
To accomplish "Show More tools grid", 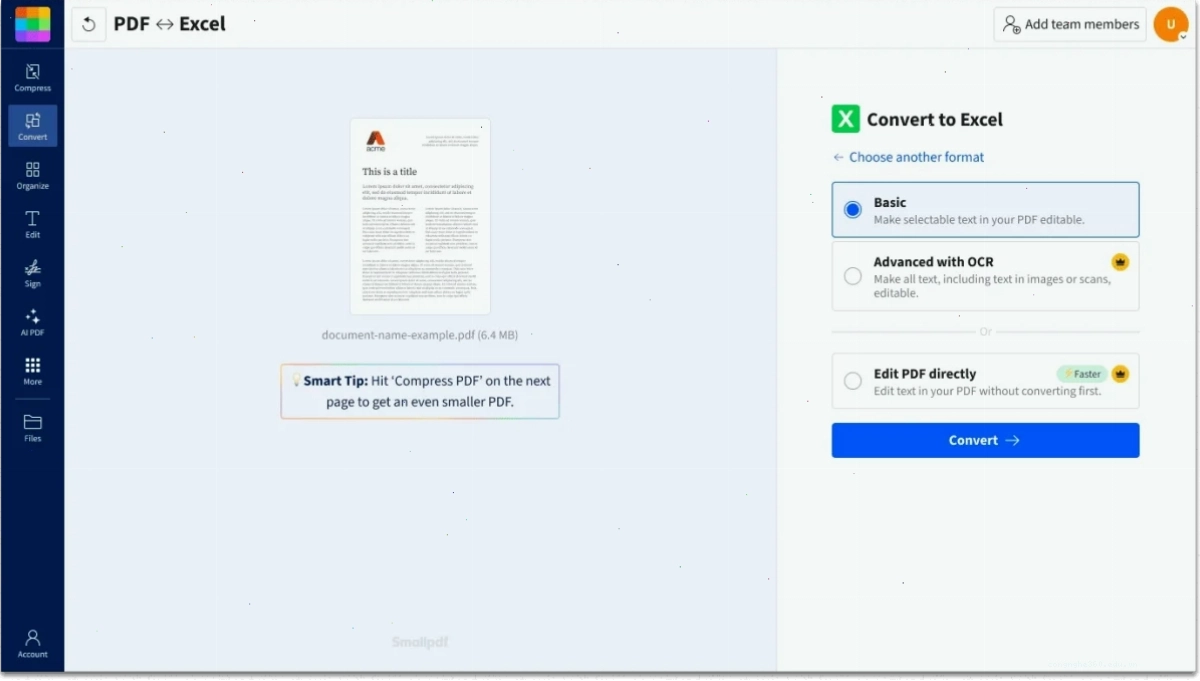I will tap(33, 371).
